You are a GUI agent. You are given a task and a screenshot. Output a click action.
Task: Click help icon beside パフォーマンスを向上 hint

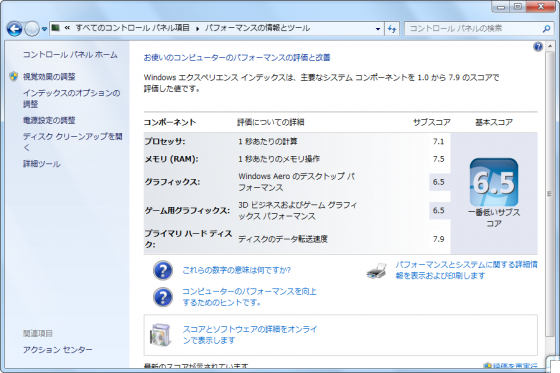(x=163, y=297)
